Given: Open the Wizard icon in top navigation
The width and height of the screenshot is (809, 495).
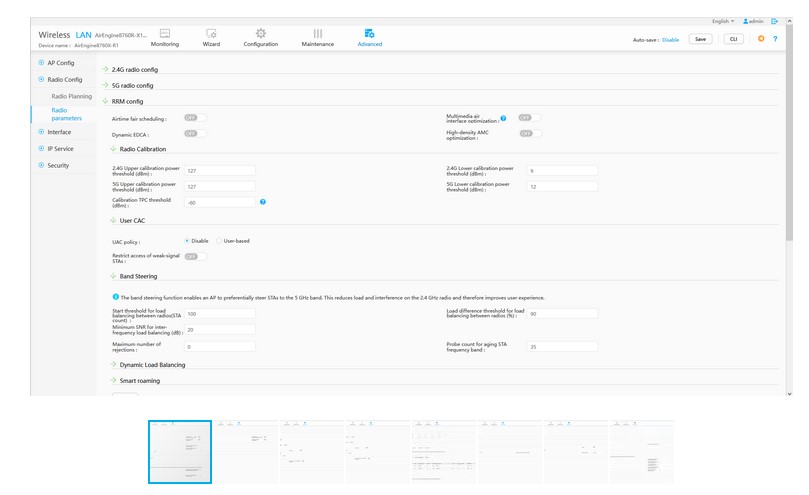Looking at the screenshot, I should coord(211,33).
